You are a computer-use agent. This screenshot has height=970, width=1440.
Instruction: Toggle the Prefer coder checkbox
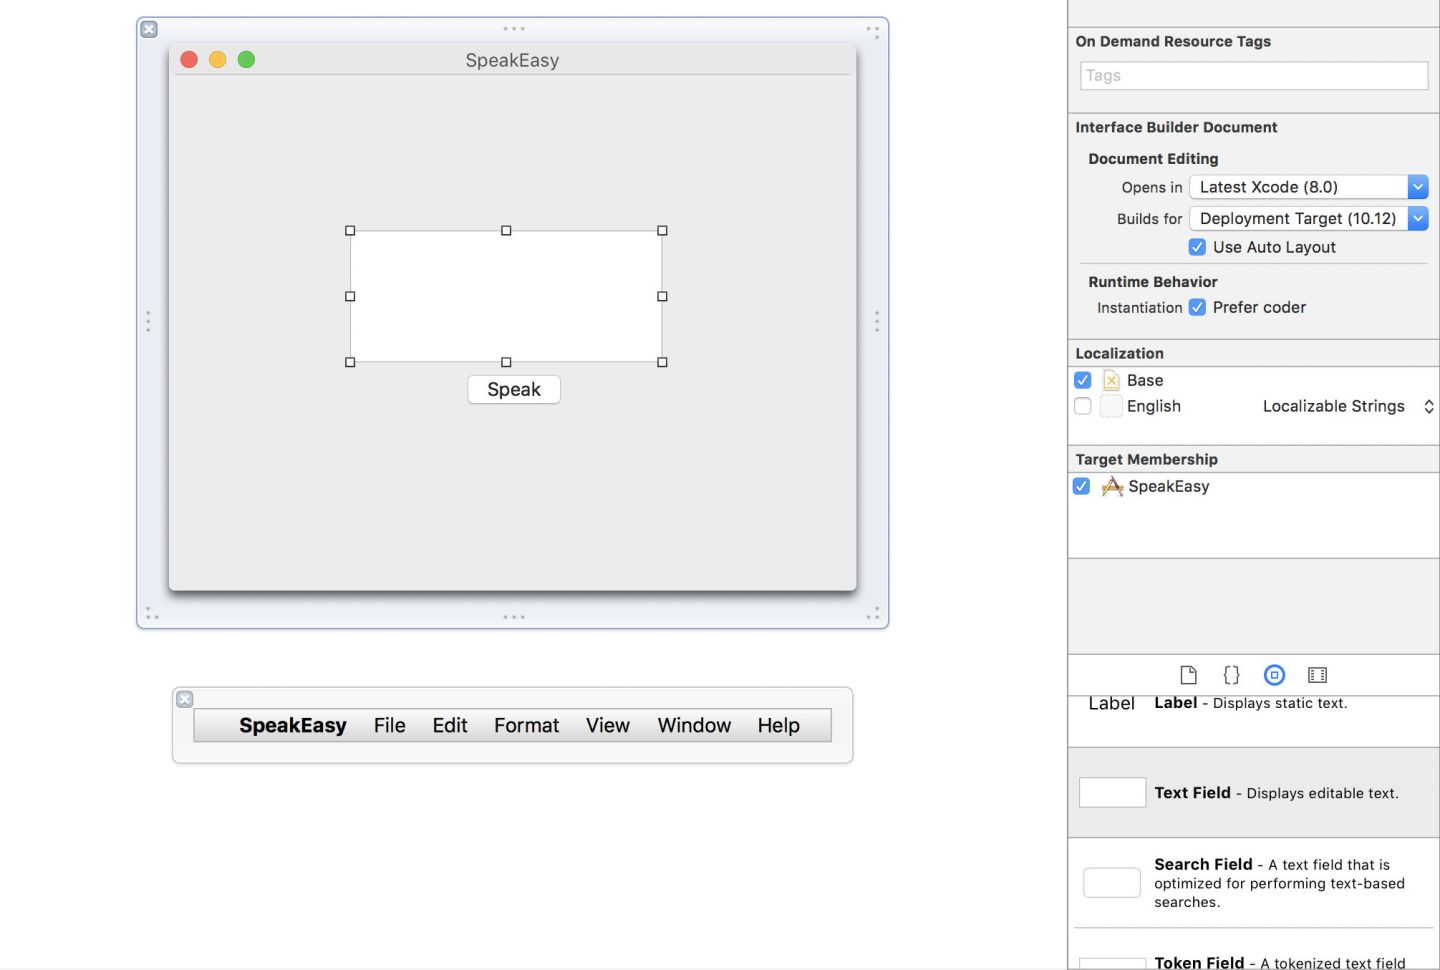1197,307
